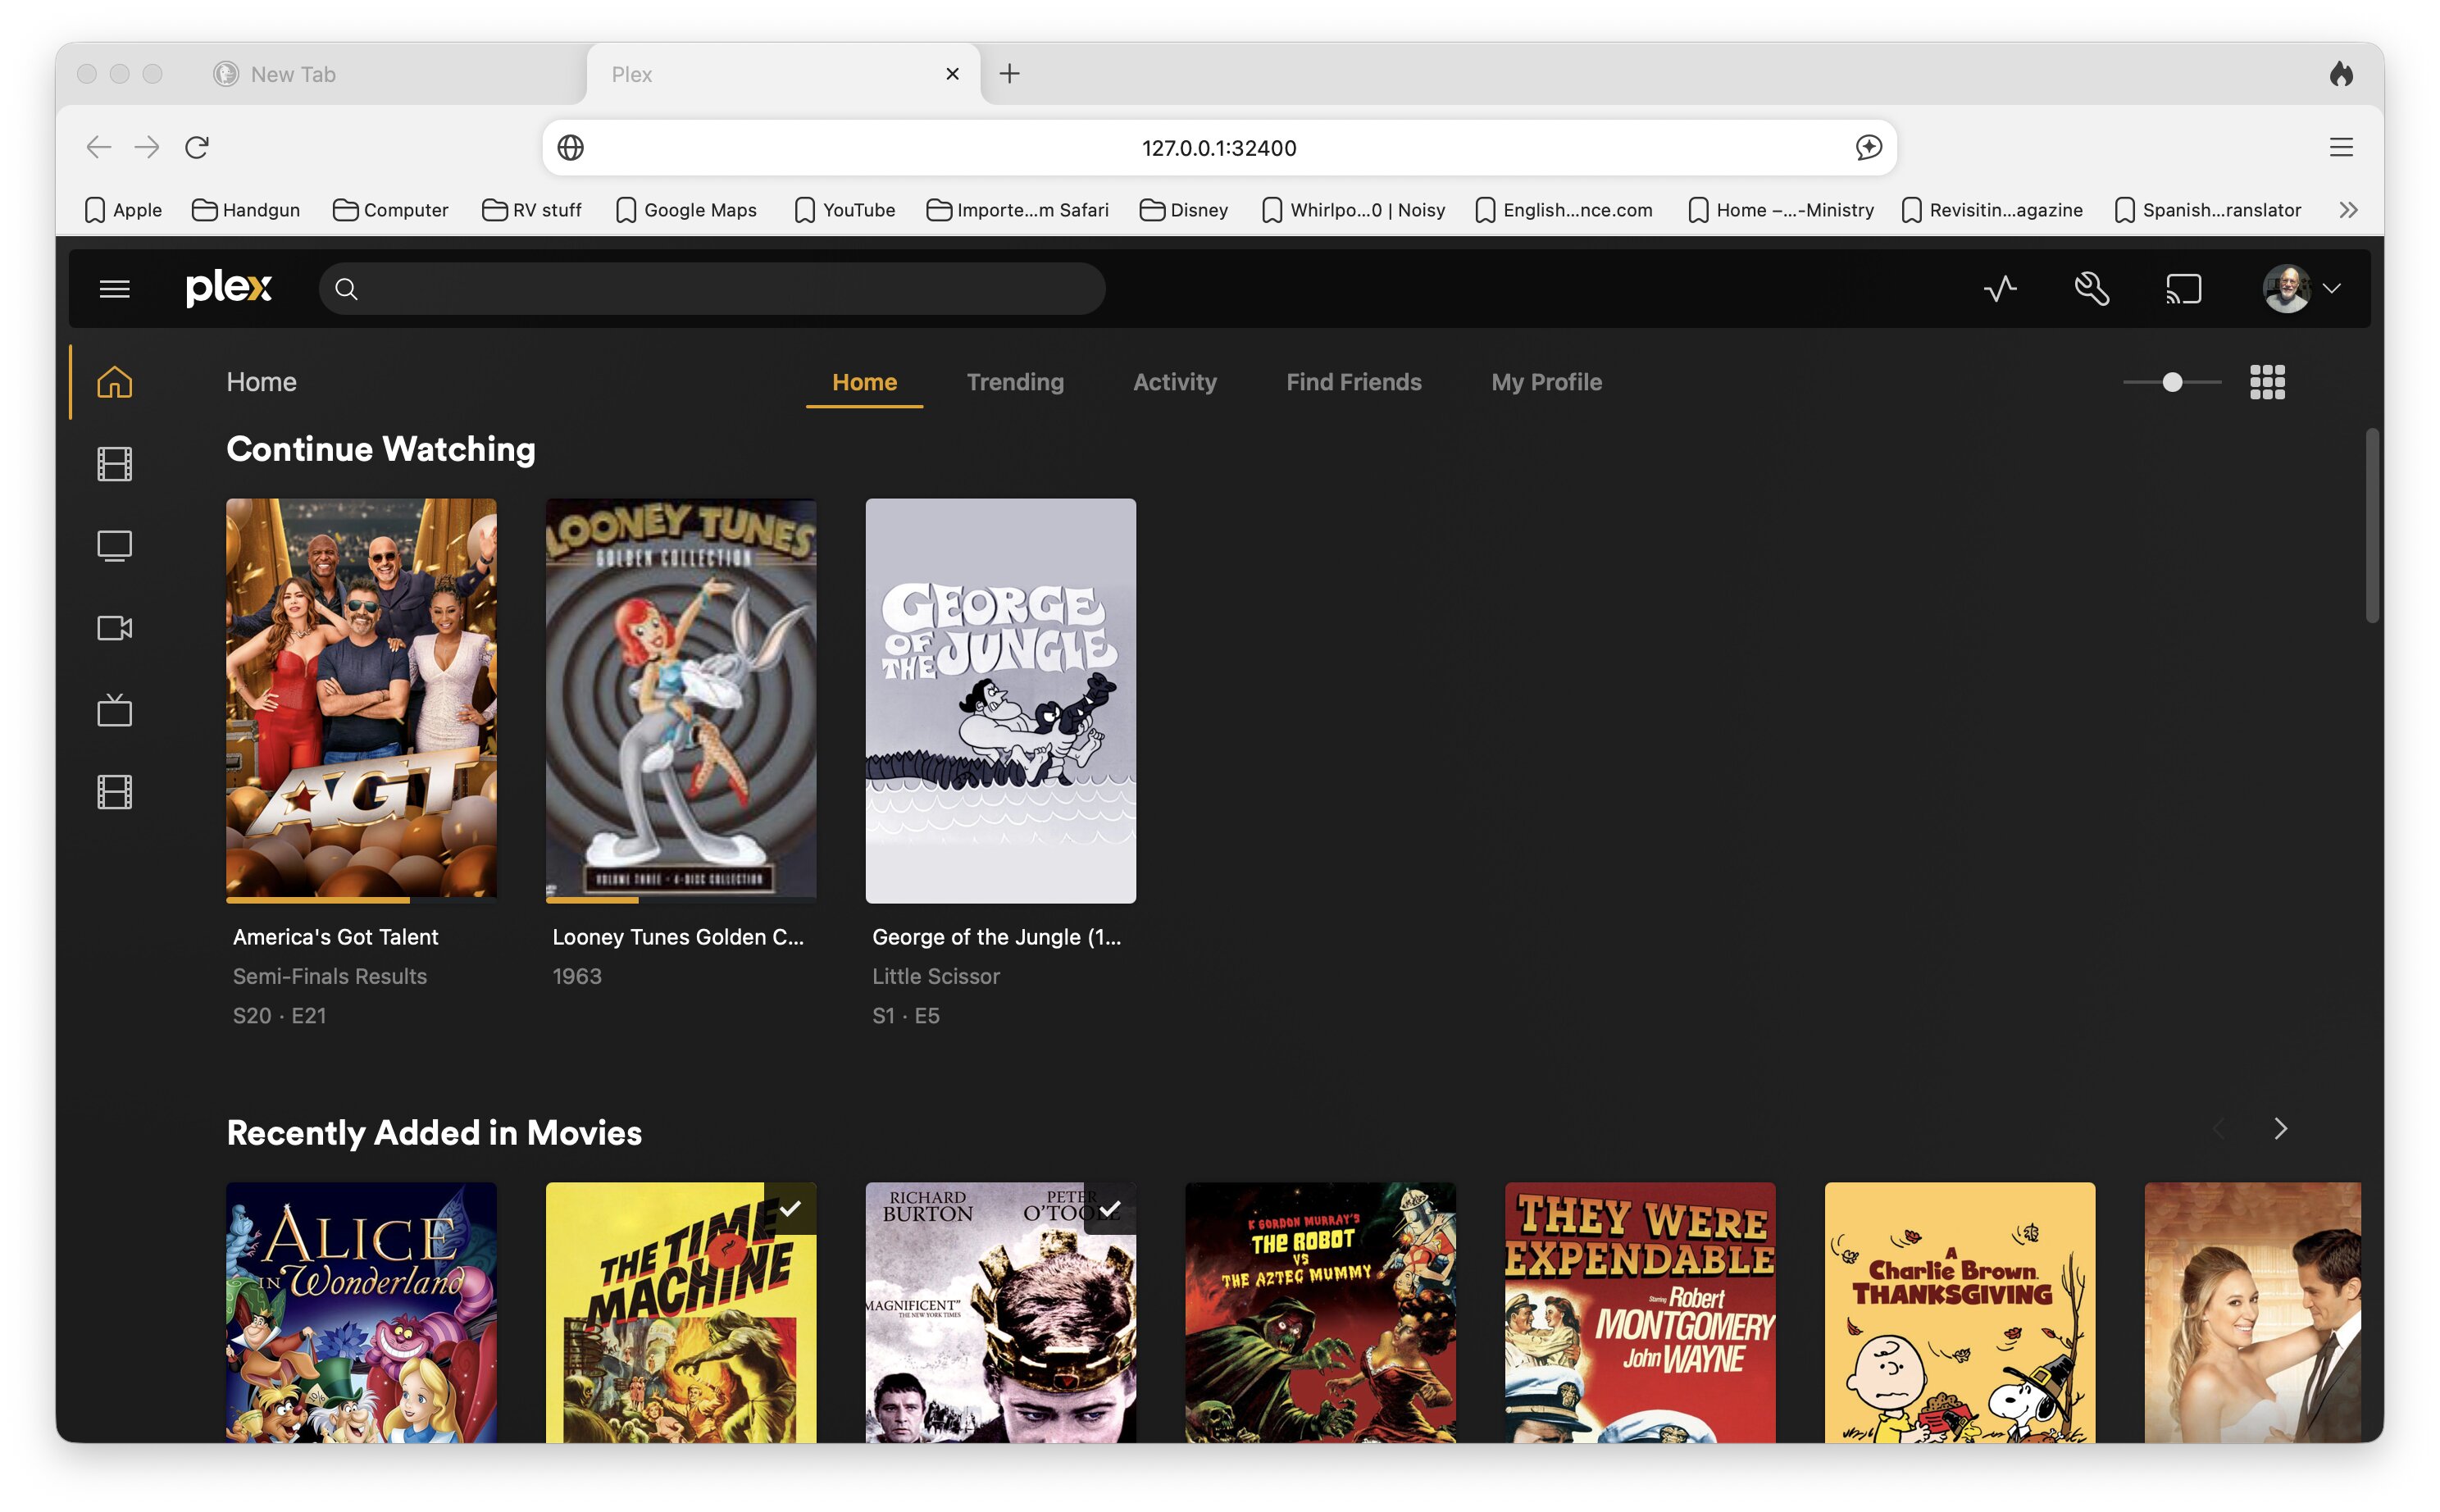
Task: Expand hidden bookmarks overflow chevron
Action: click(2348, 210)
